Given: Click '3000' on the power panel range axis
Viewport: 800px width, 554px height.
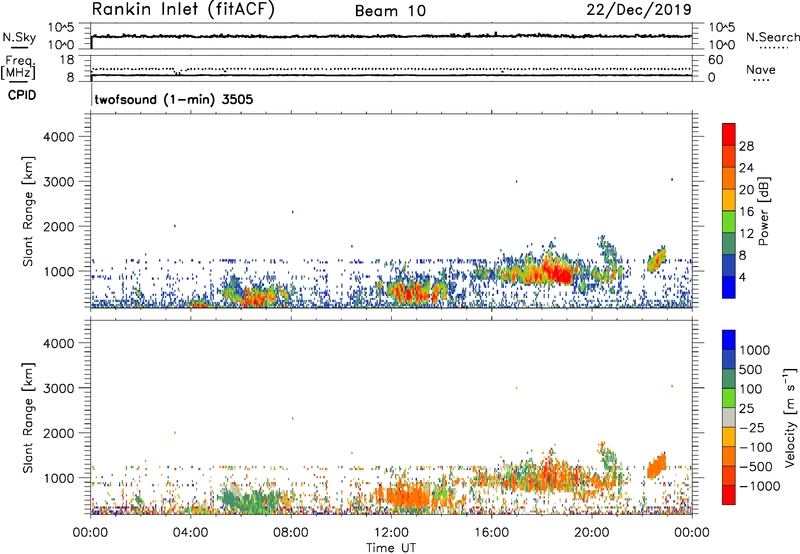Looking at the screenshot, I should (59, 182).
